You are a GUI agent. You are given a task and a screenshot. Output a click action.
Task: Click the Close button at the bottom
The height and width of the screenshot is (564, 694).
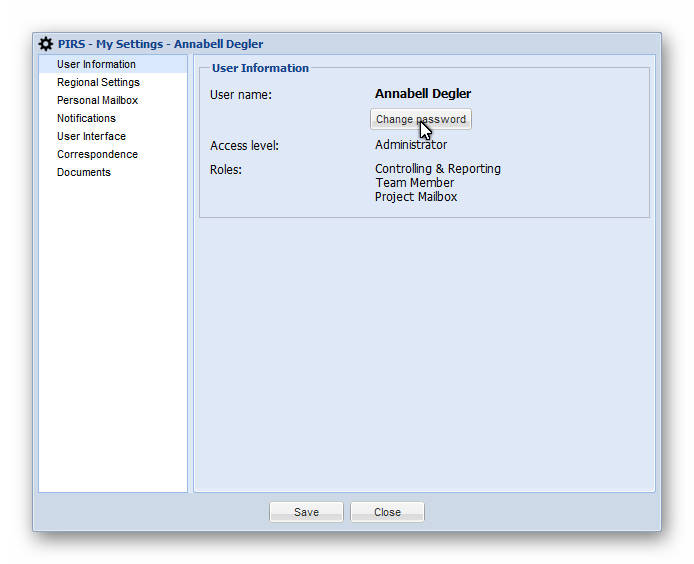[387, 512]
